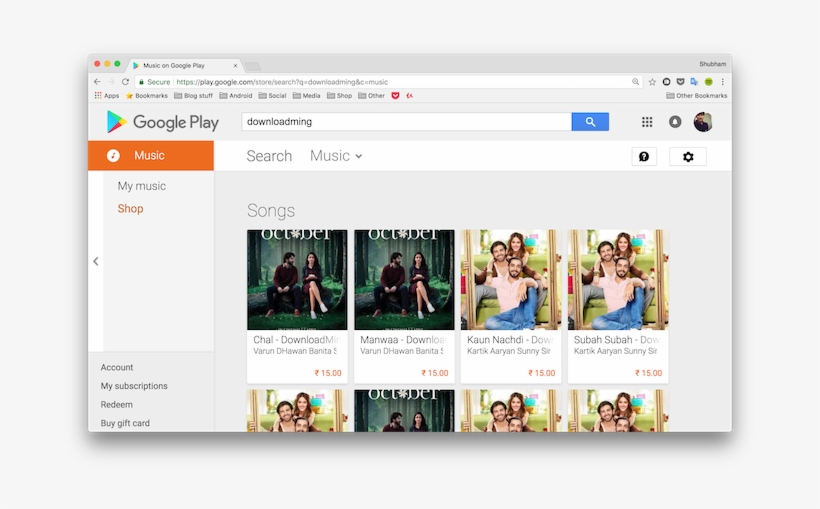
Task: Click the green circle extension icon
Action: [x=709, y=82]
